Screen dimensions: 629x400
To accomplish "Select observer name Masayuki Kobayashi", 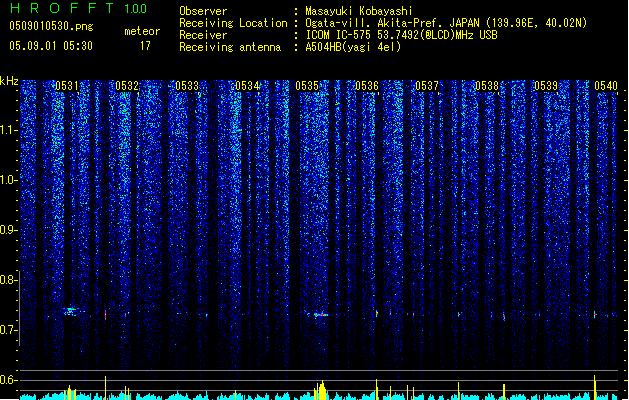I will [x=359, y=11].
